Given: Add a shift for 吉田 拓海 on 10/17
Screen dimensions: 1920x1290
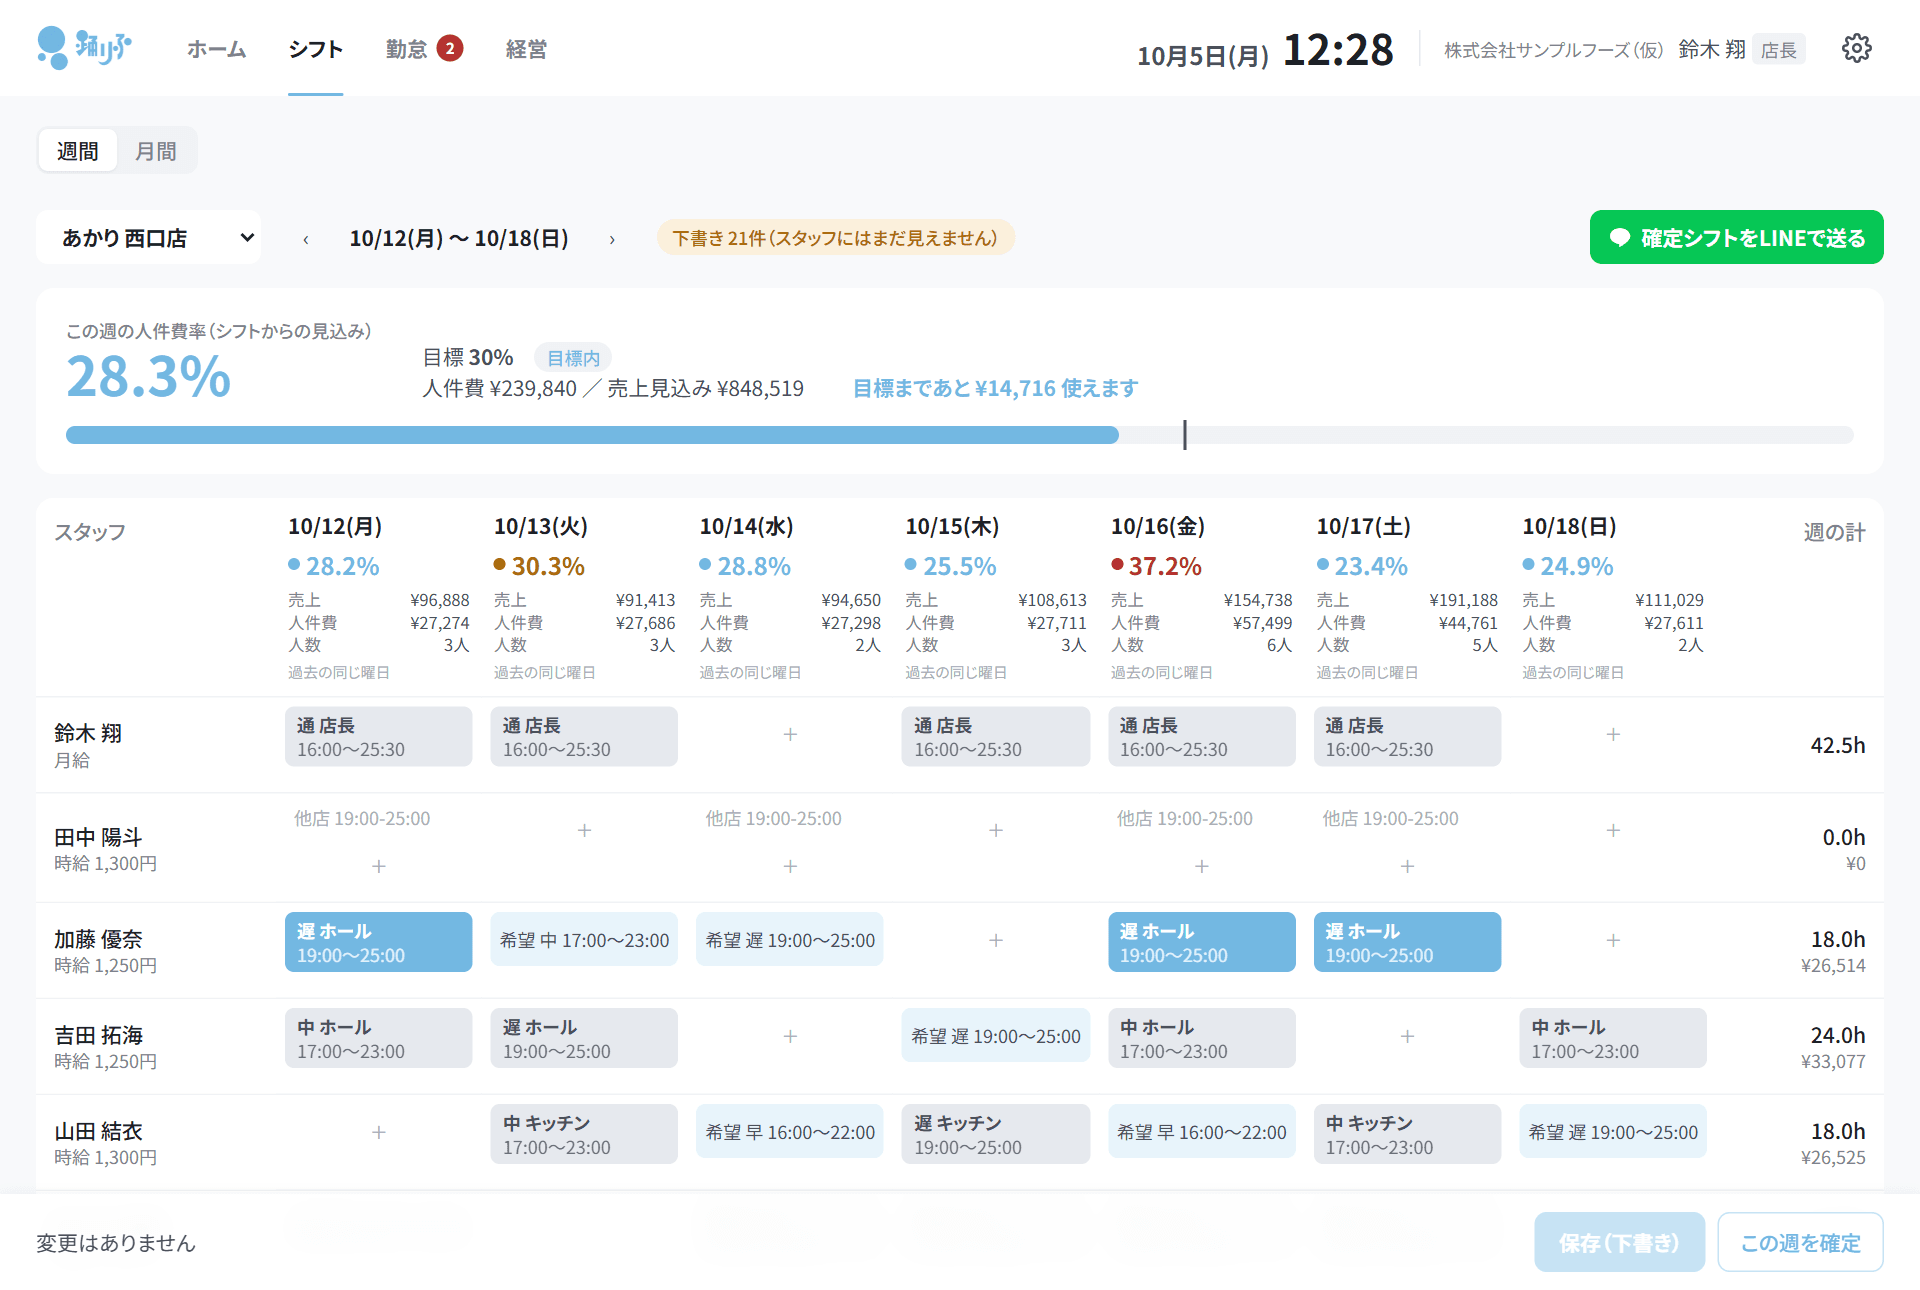Looking at the screenshot, I should [1407, 1037].
